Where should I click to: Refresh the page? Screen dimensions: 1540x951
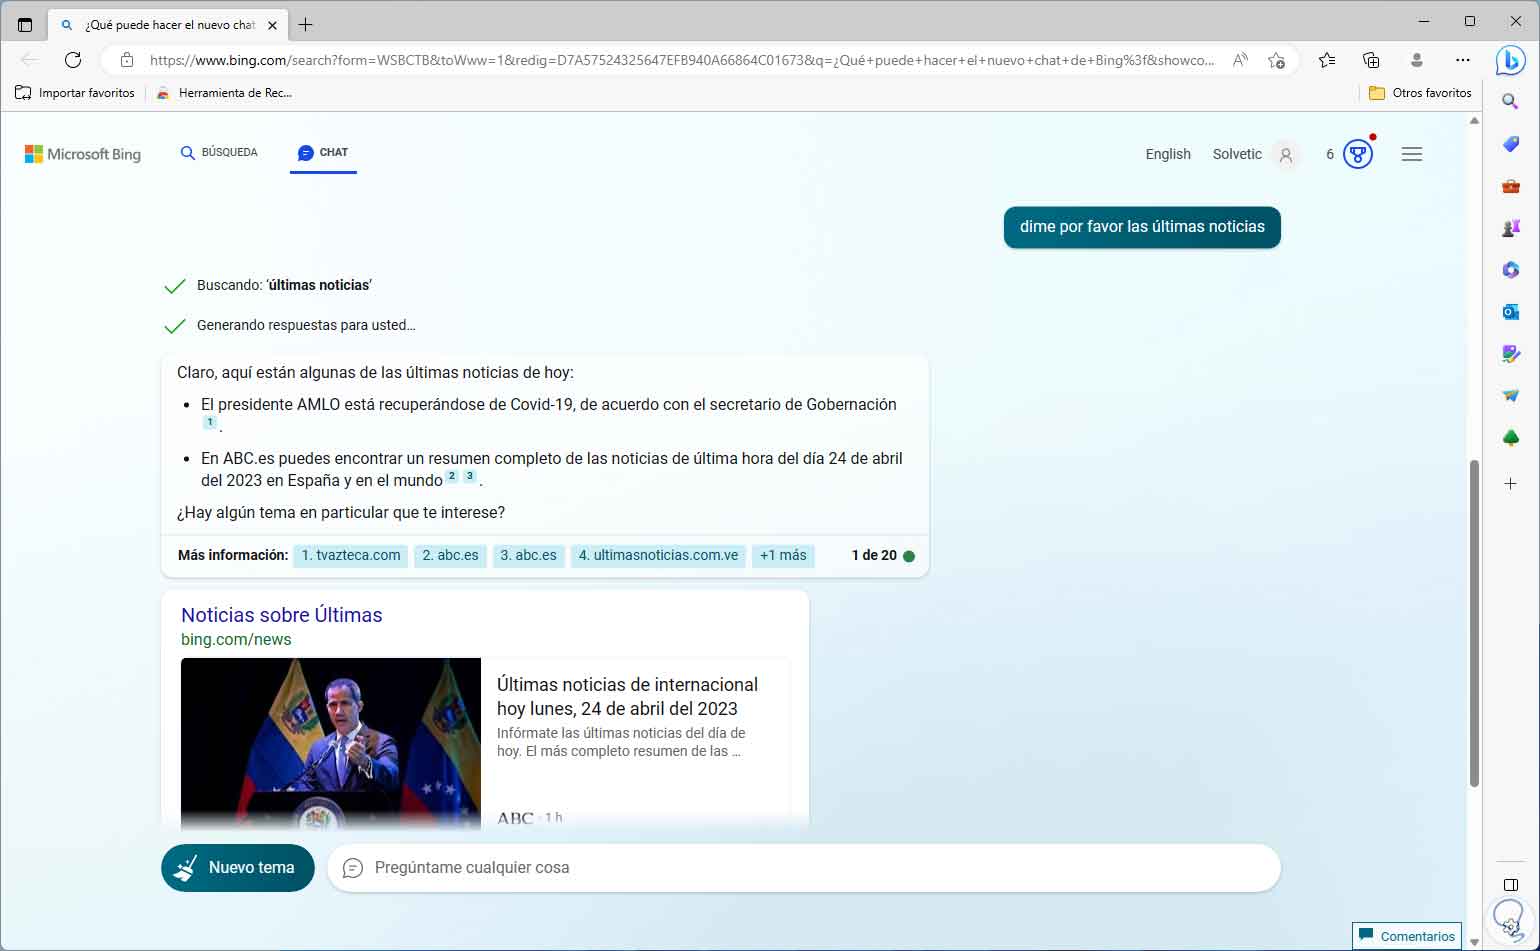73,60
